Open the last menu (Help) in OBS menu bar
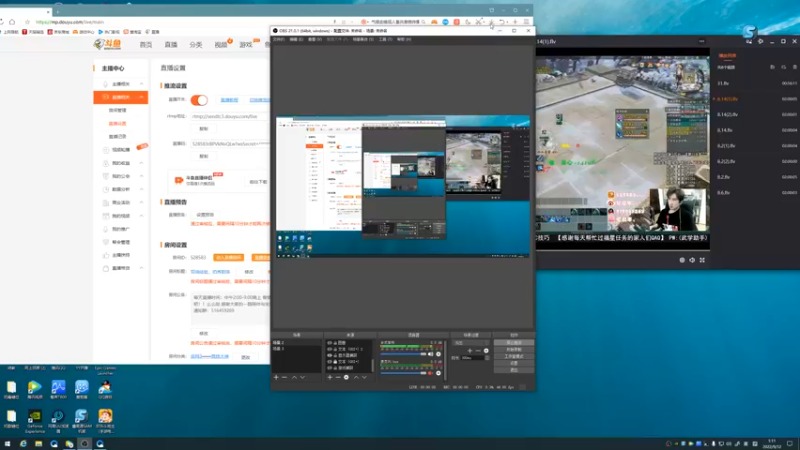Viewport: 800px width, 450px height. (404, 39)
